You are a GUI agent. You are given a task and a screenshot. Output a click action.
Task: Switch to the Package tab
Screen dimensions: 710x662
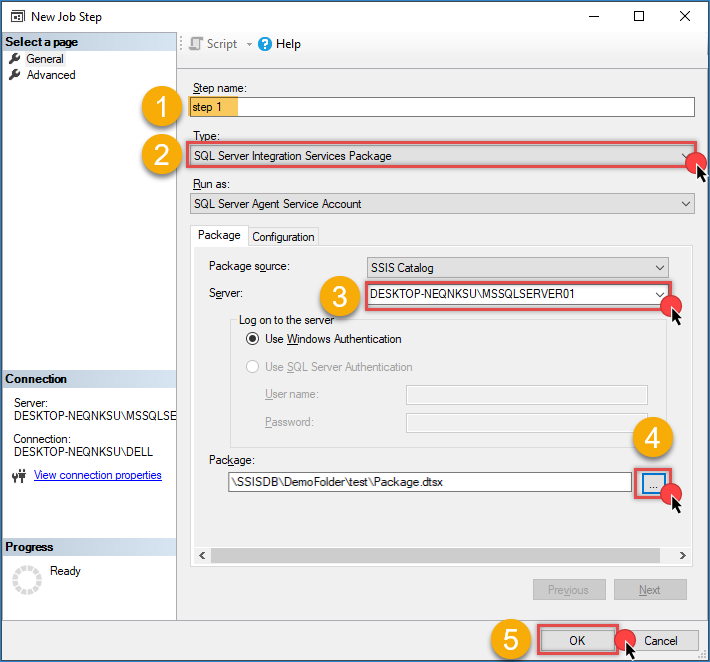click(219, 236)
